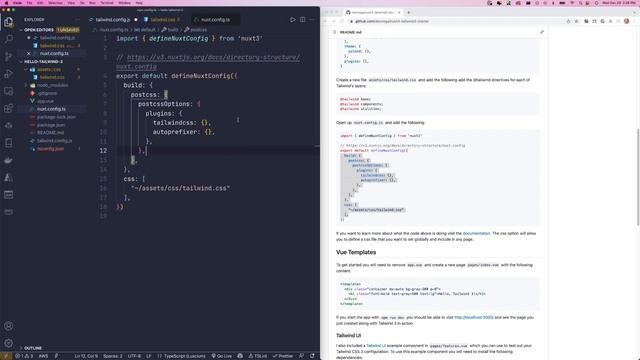Click the TSLint status bar item
Viewport: 640px width, 360px height.
point(258,356)
